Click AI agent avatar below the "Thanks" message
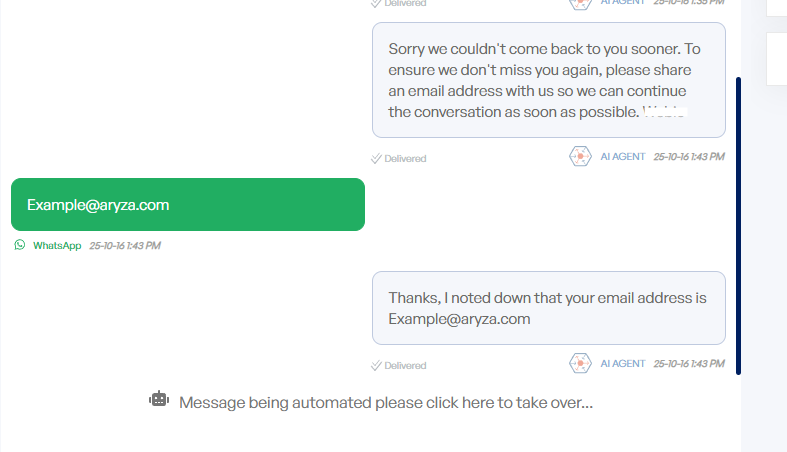This screenshot has height=452, width=787. click(580, 364)
